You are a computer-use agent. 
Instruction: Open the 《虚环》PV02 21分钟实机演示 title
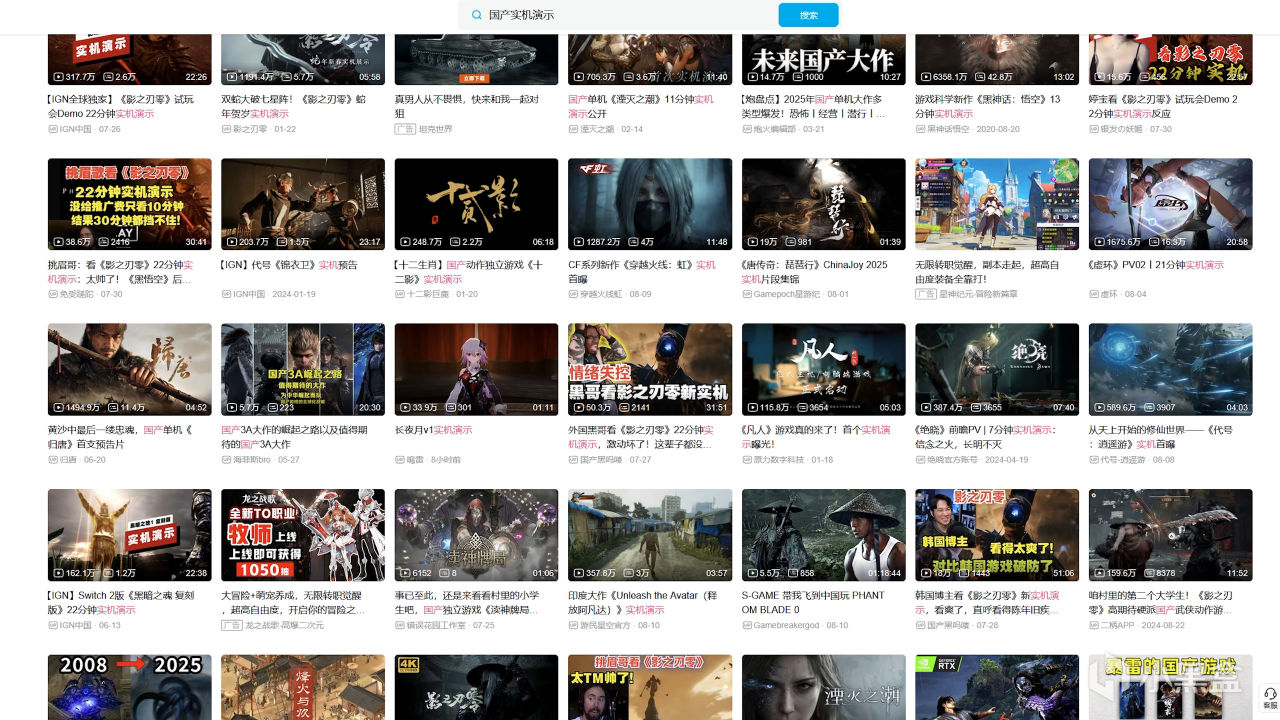pyautogui.click(x=1156, y=265)
